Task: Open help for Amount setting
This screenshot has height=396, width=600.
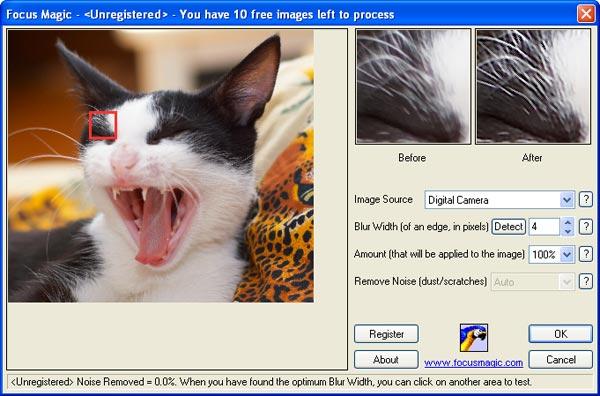Action: 585,254
